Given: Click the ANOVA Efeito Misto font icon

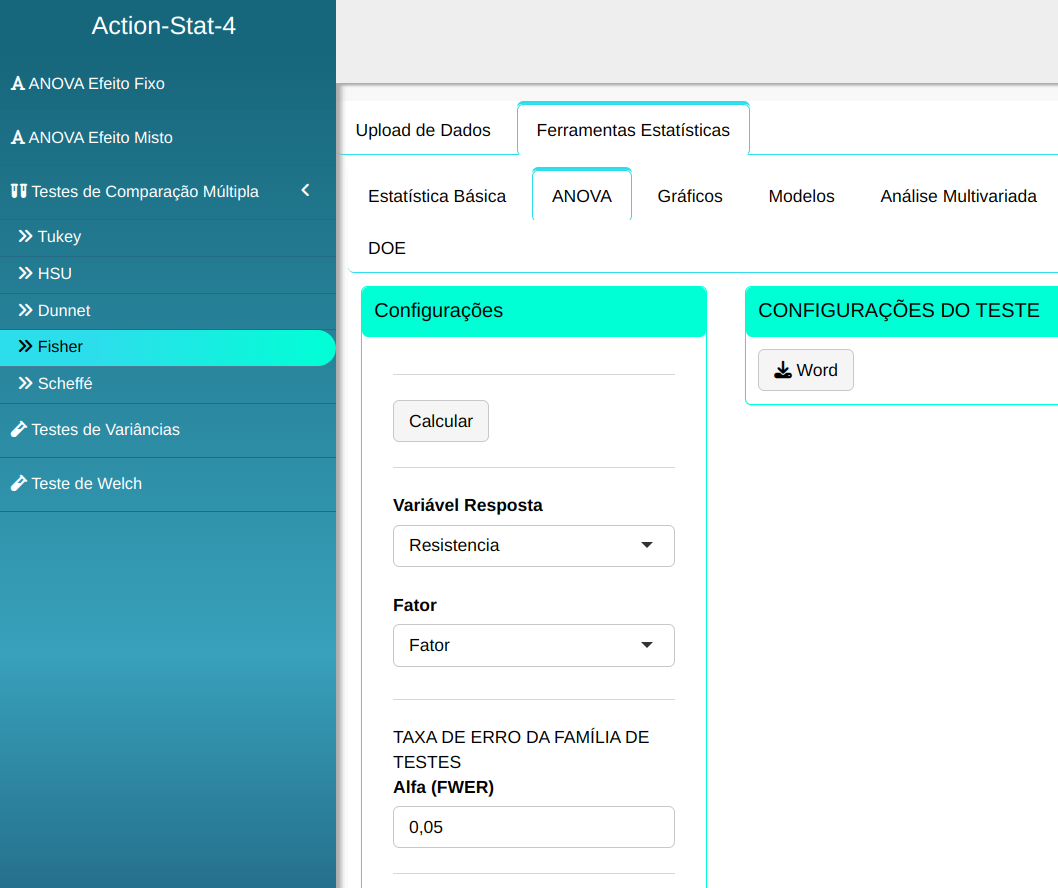Looking at the screenshot, I should point(17,138).
